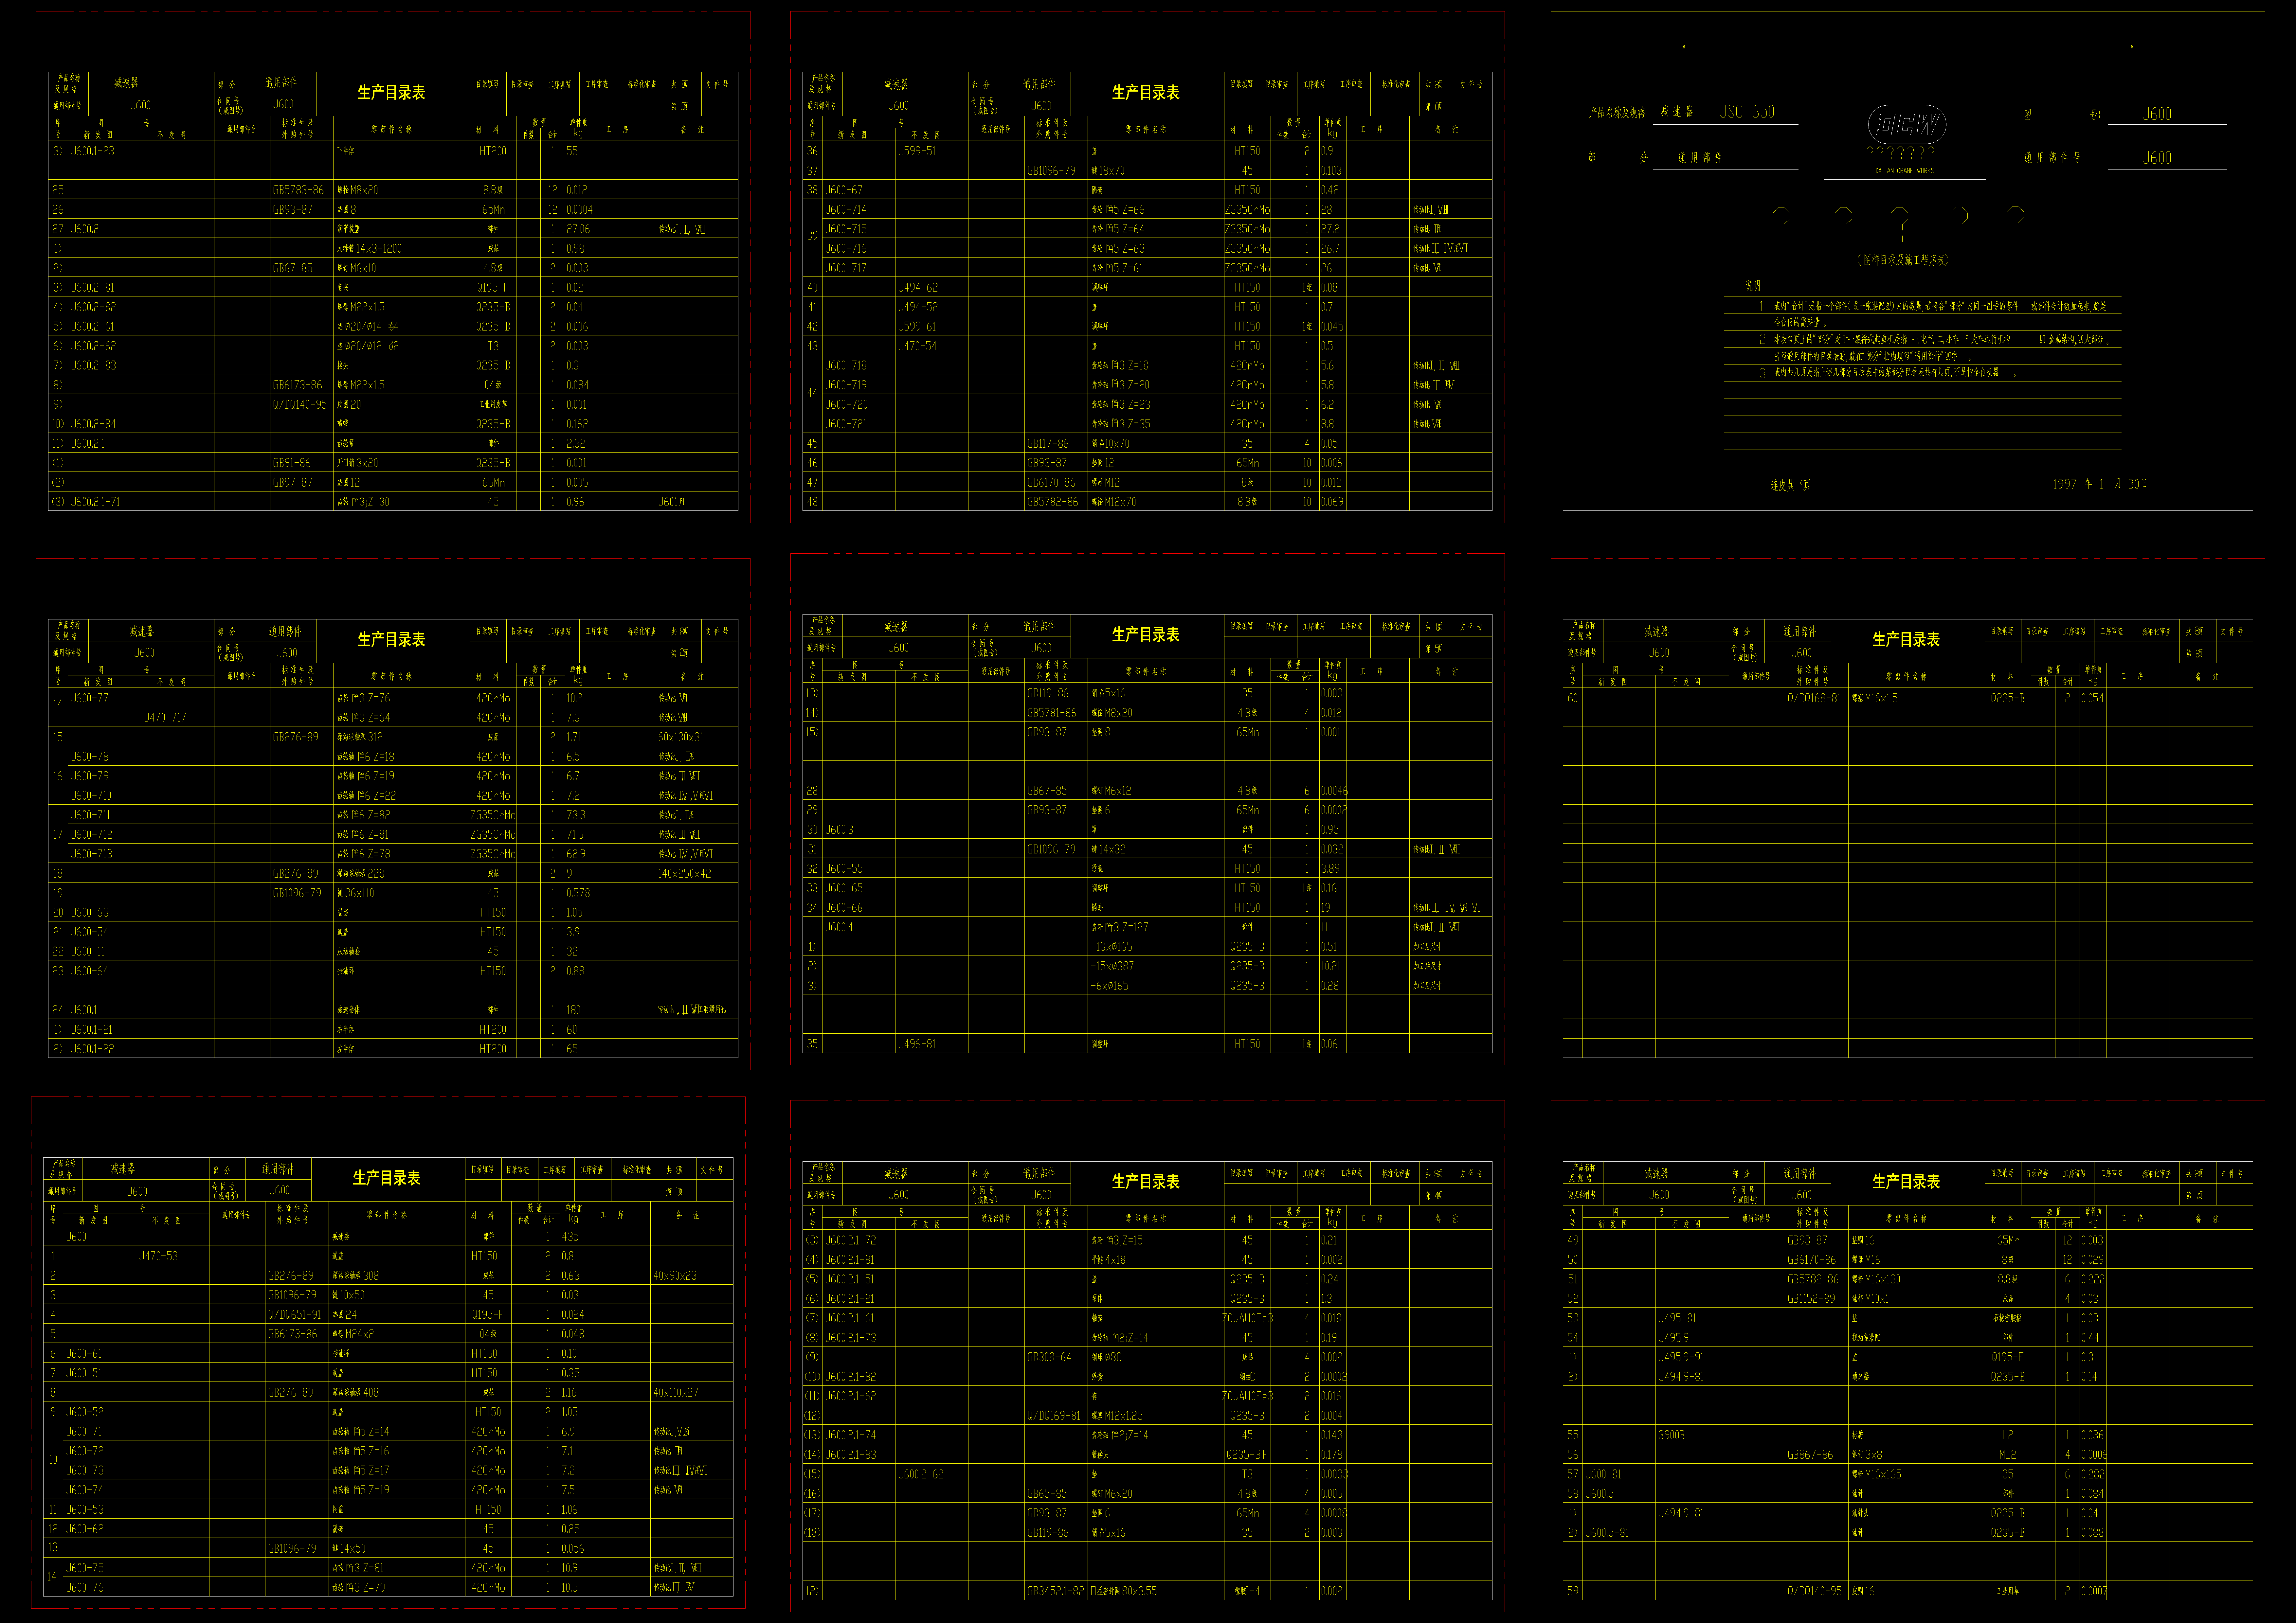Click part number J600-77

coord(90,698)
